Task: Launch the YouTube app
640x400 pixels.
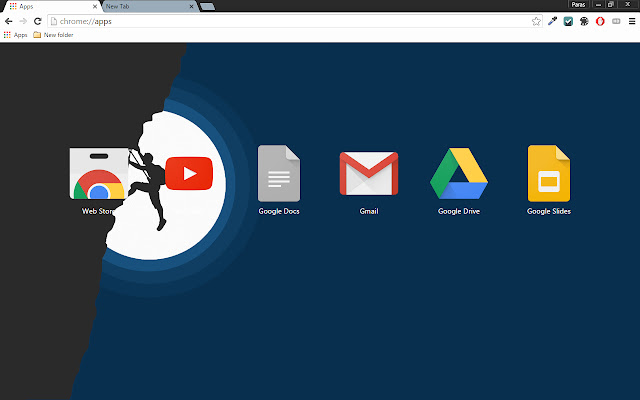Action: [x=189, y=173]
